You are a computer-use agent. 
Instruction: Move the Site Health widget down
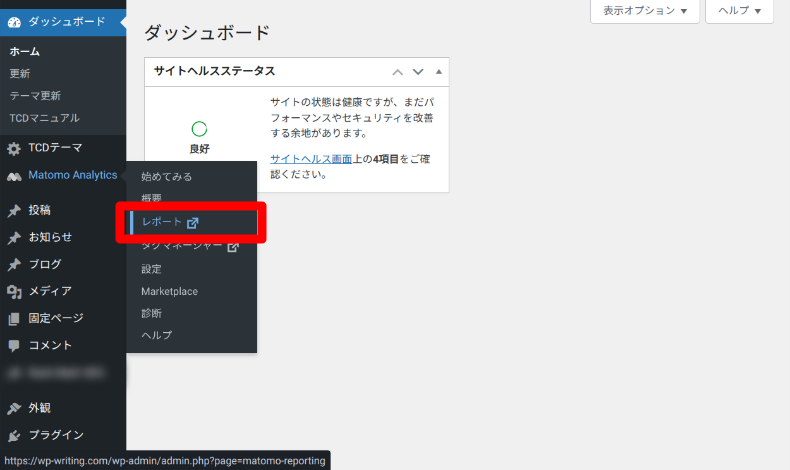pos(418,72)
